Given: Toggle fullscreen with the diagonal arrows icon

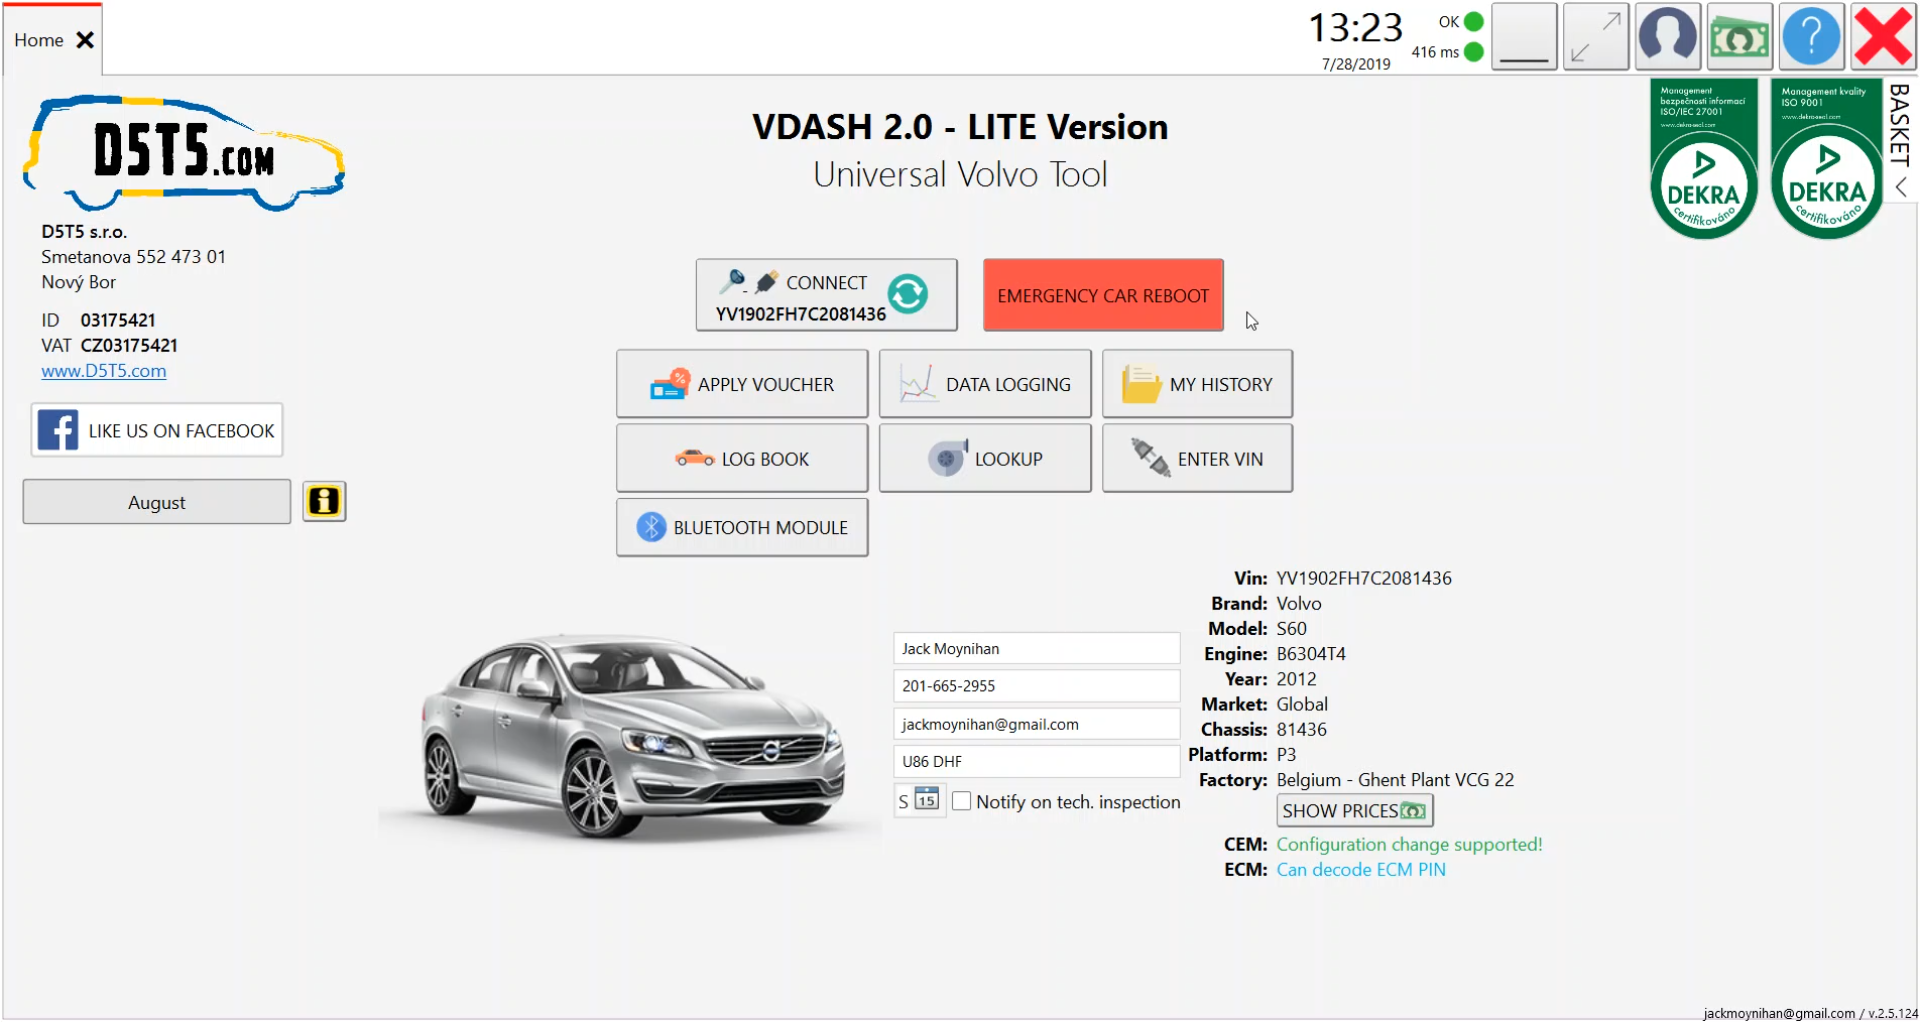Looking at the screenshot, I should pyautogui.click(x=1595, y=37).
